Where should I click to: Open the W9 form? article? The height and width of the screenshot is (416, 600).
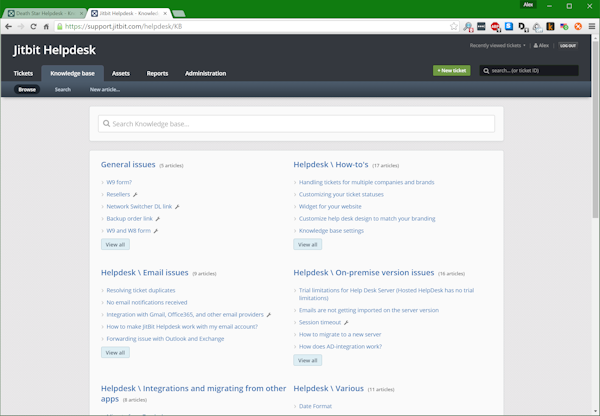(x=119, y=182)
